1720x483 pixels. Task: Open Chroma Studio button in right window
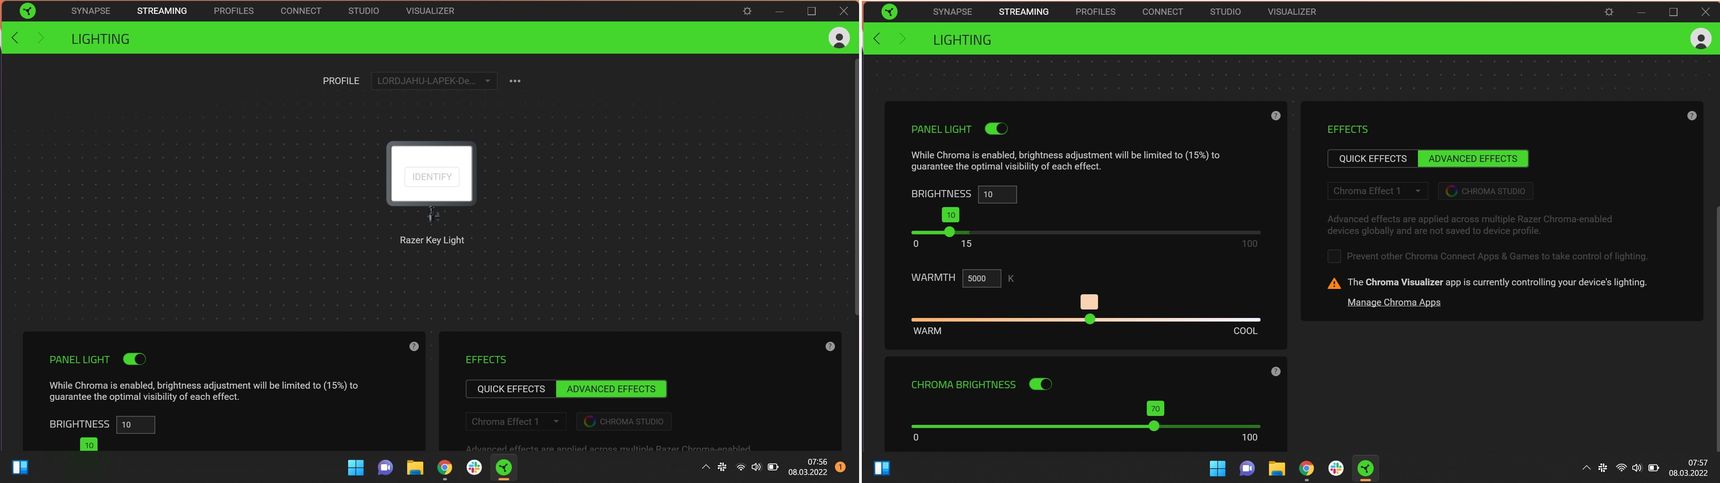pos(1485,191)
